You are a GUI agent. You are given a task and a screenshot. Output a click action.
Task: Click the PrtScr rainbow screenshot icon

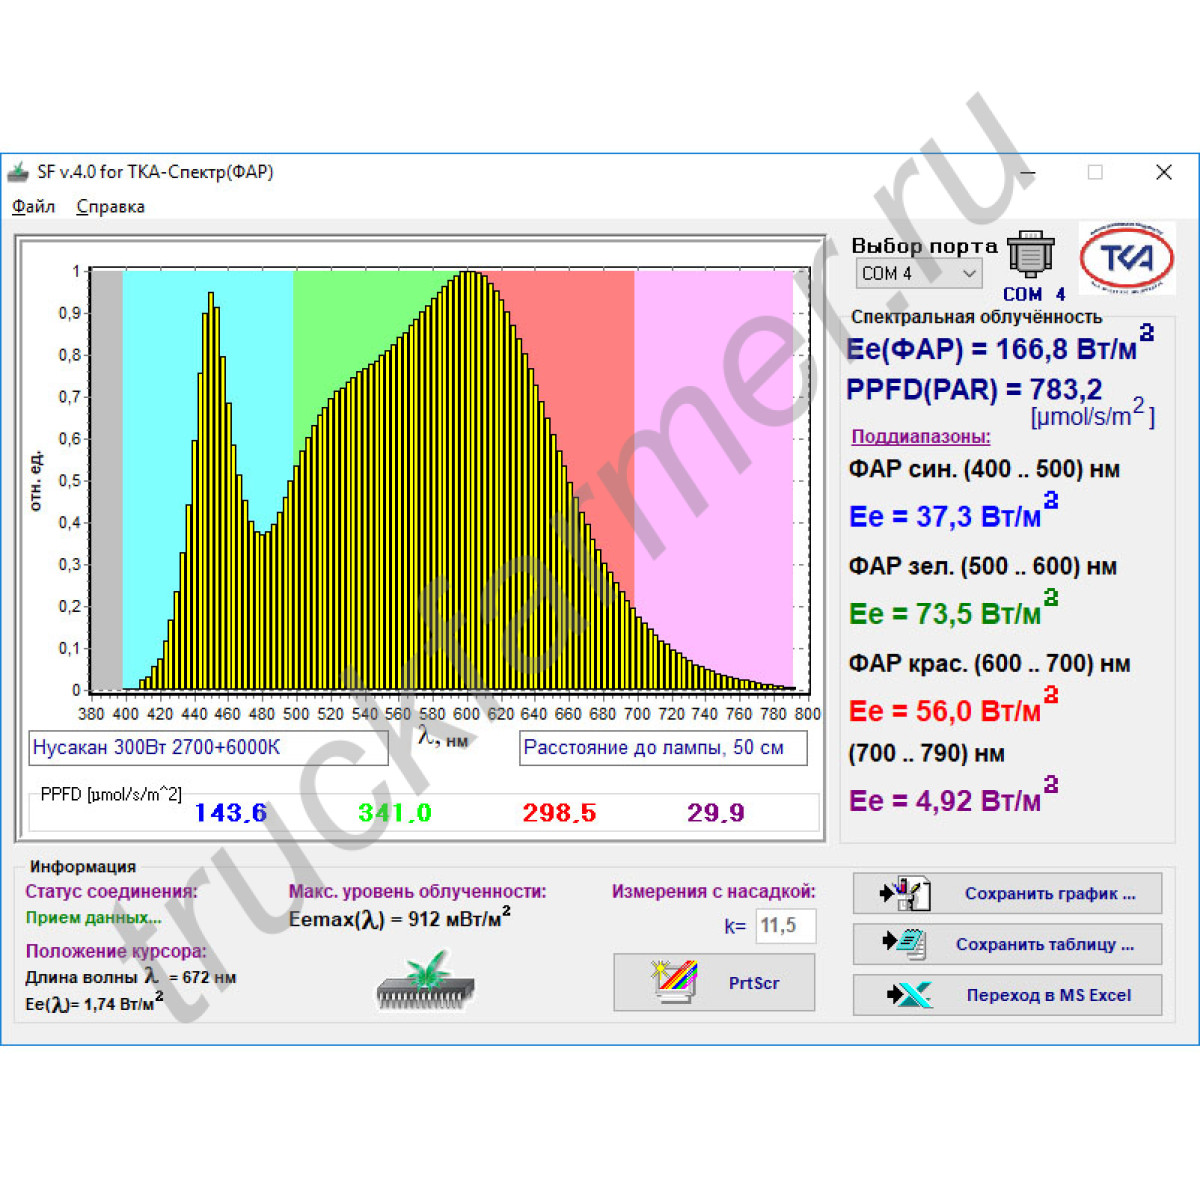(674, 982)
